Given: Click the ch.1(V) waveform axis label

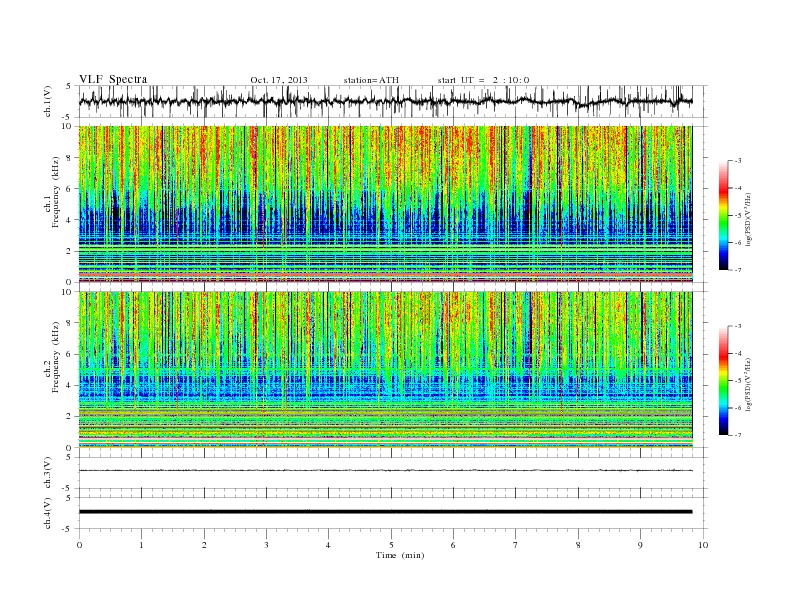Looking at the screenshot, I should 48,101.
